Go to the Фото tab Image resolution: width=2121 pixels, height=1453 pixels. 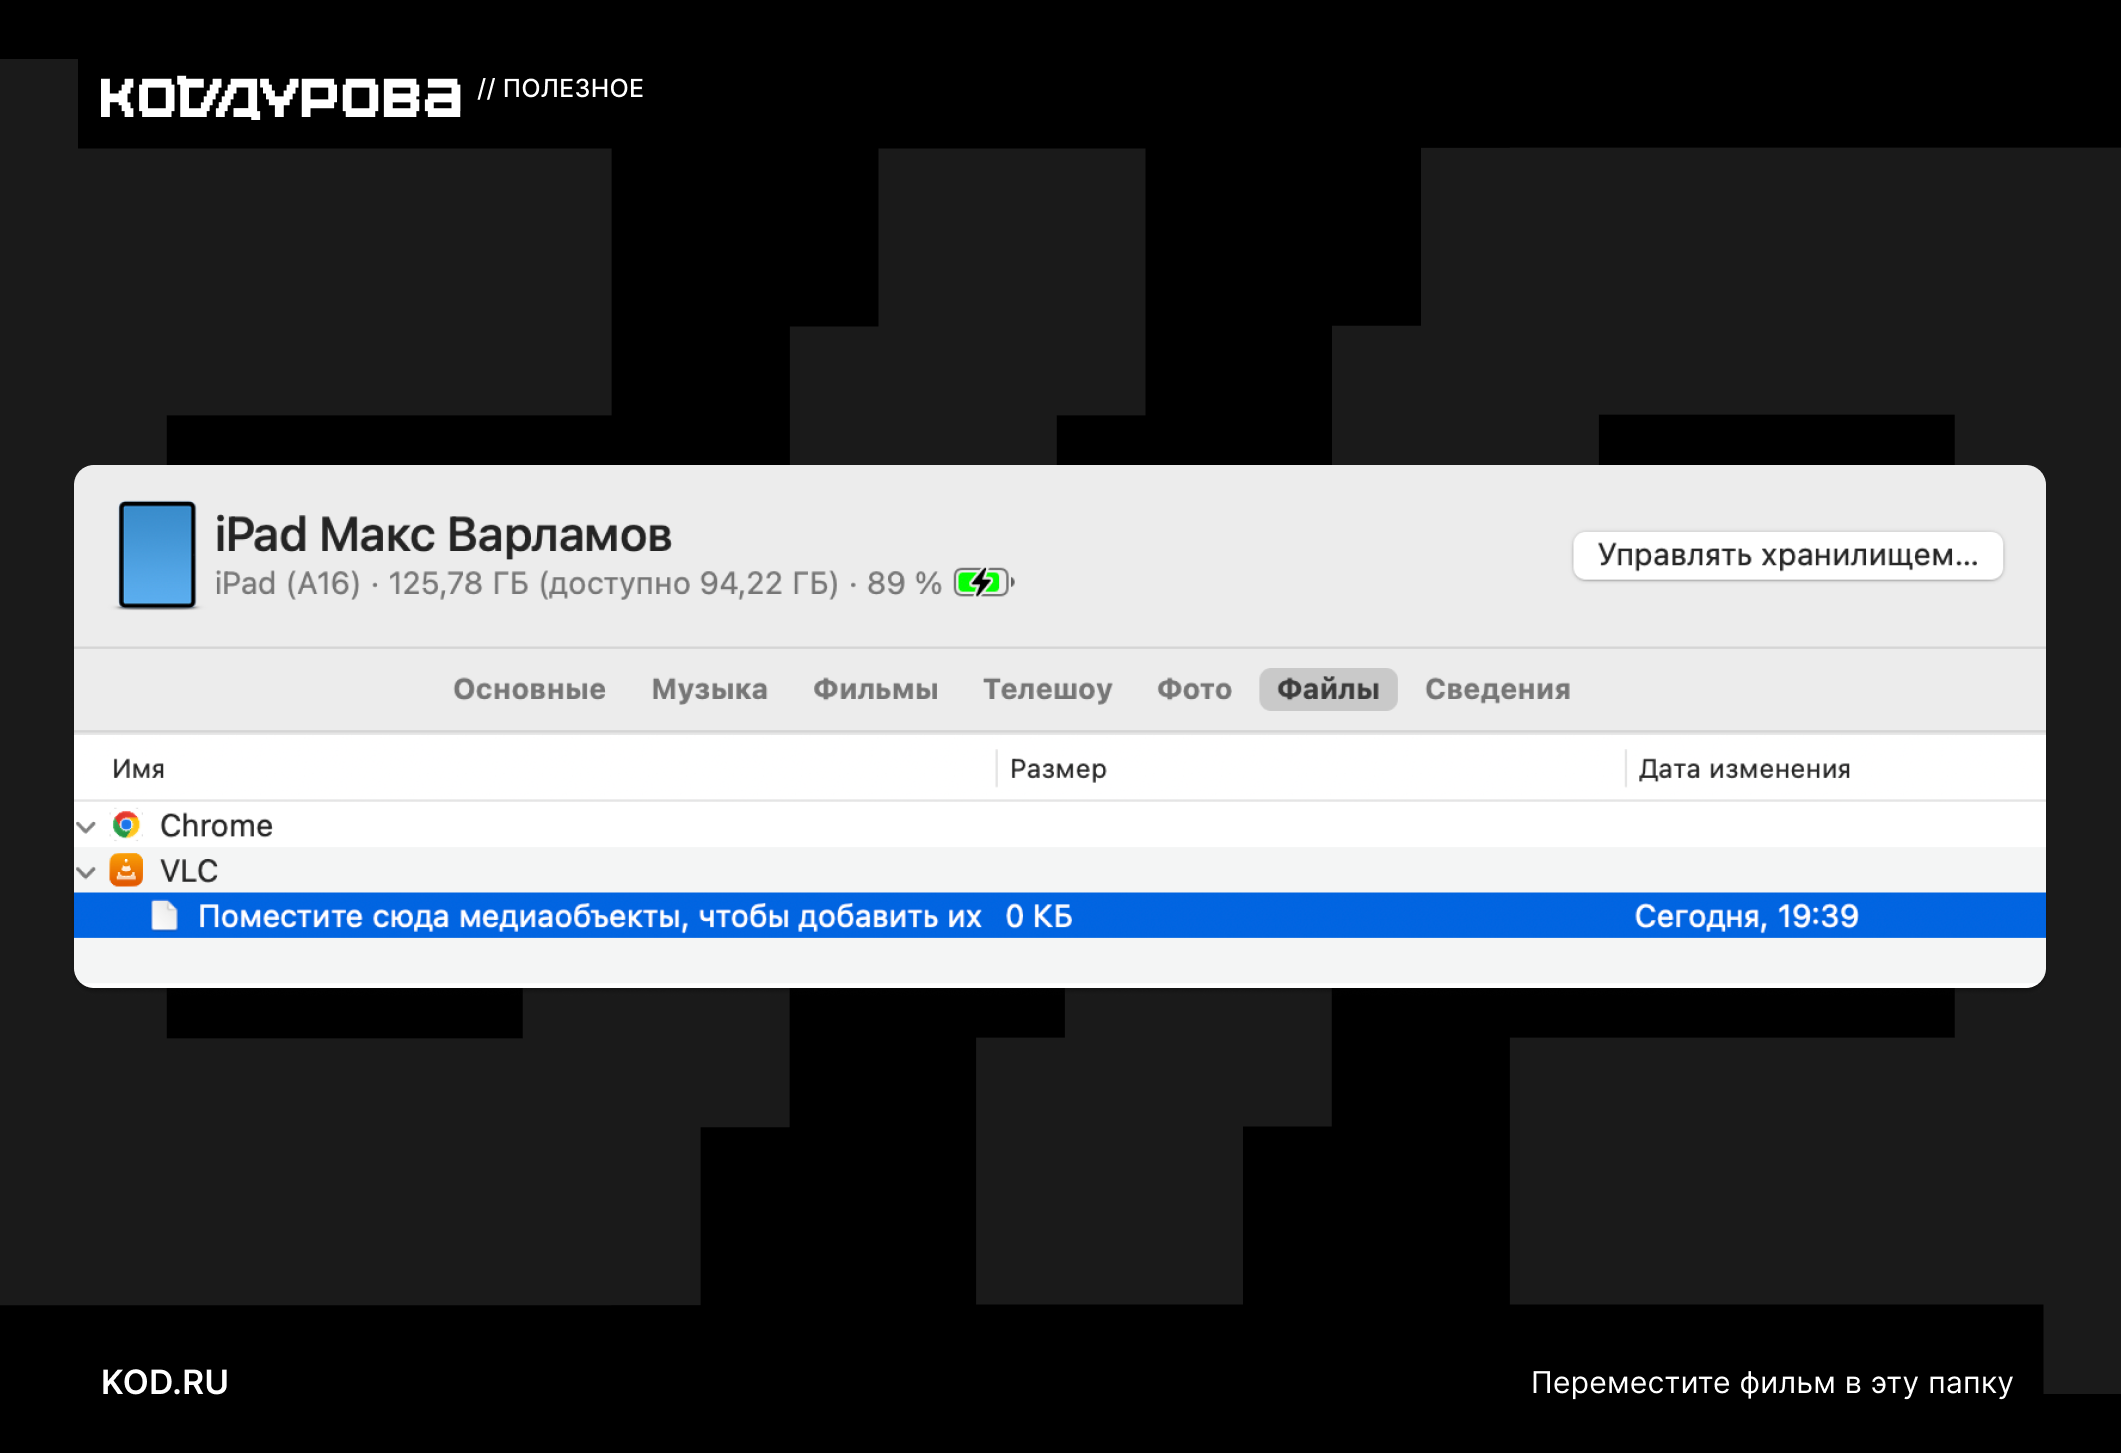[1194, 689]
